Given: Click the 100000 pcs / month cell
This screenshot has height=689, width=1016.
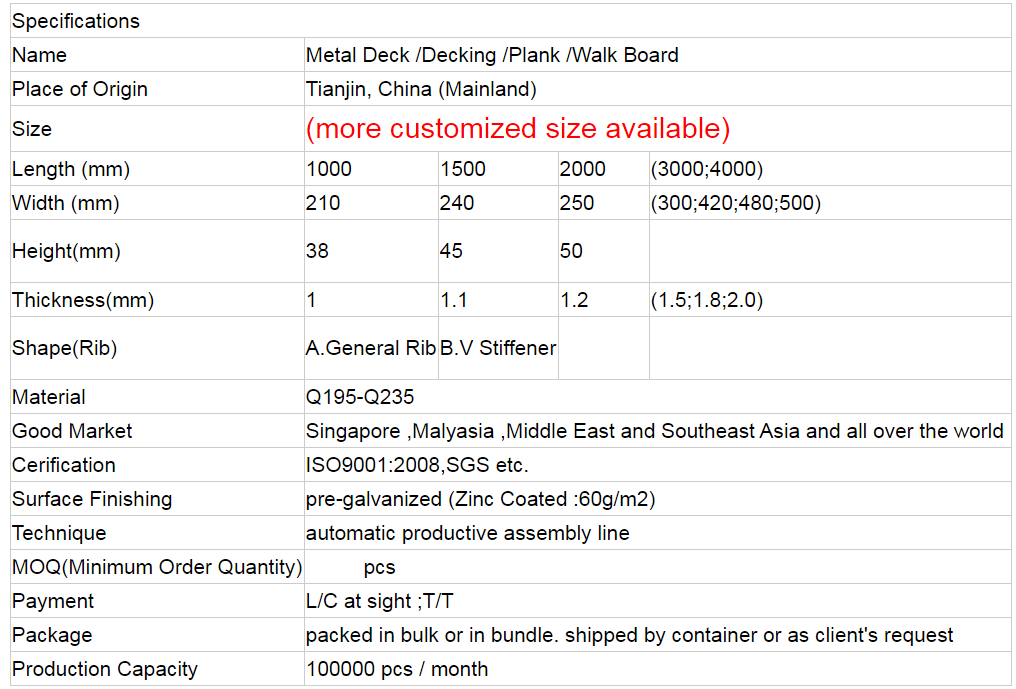Looking at the screenshot, I should (x=397, y=669).
